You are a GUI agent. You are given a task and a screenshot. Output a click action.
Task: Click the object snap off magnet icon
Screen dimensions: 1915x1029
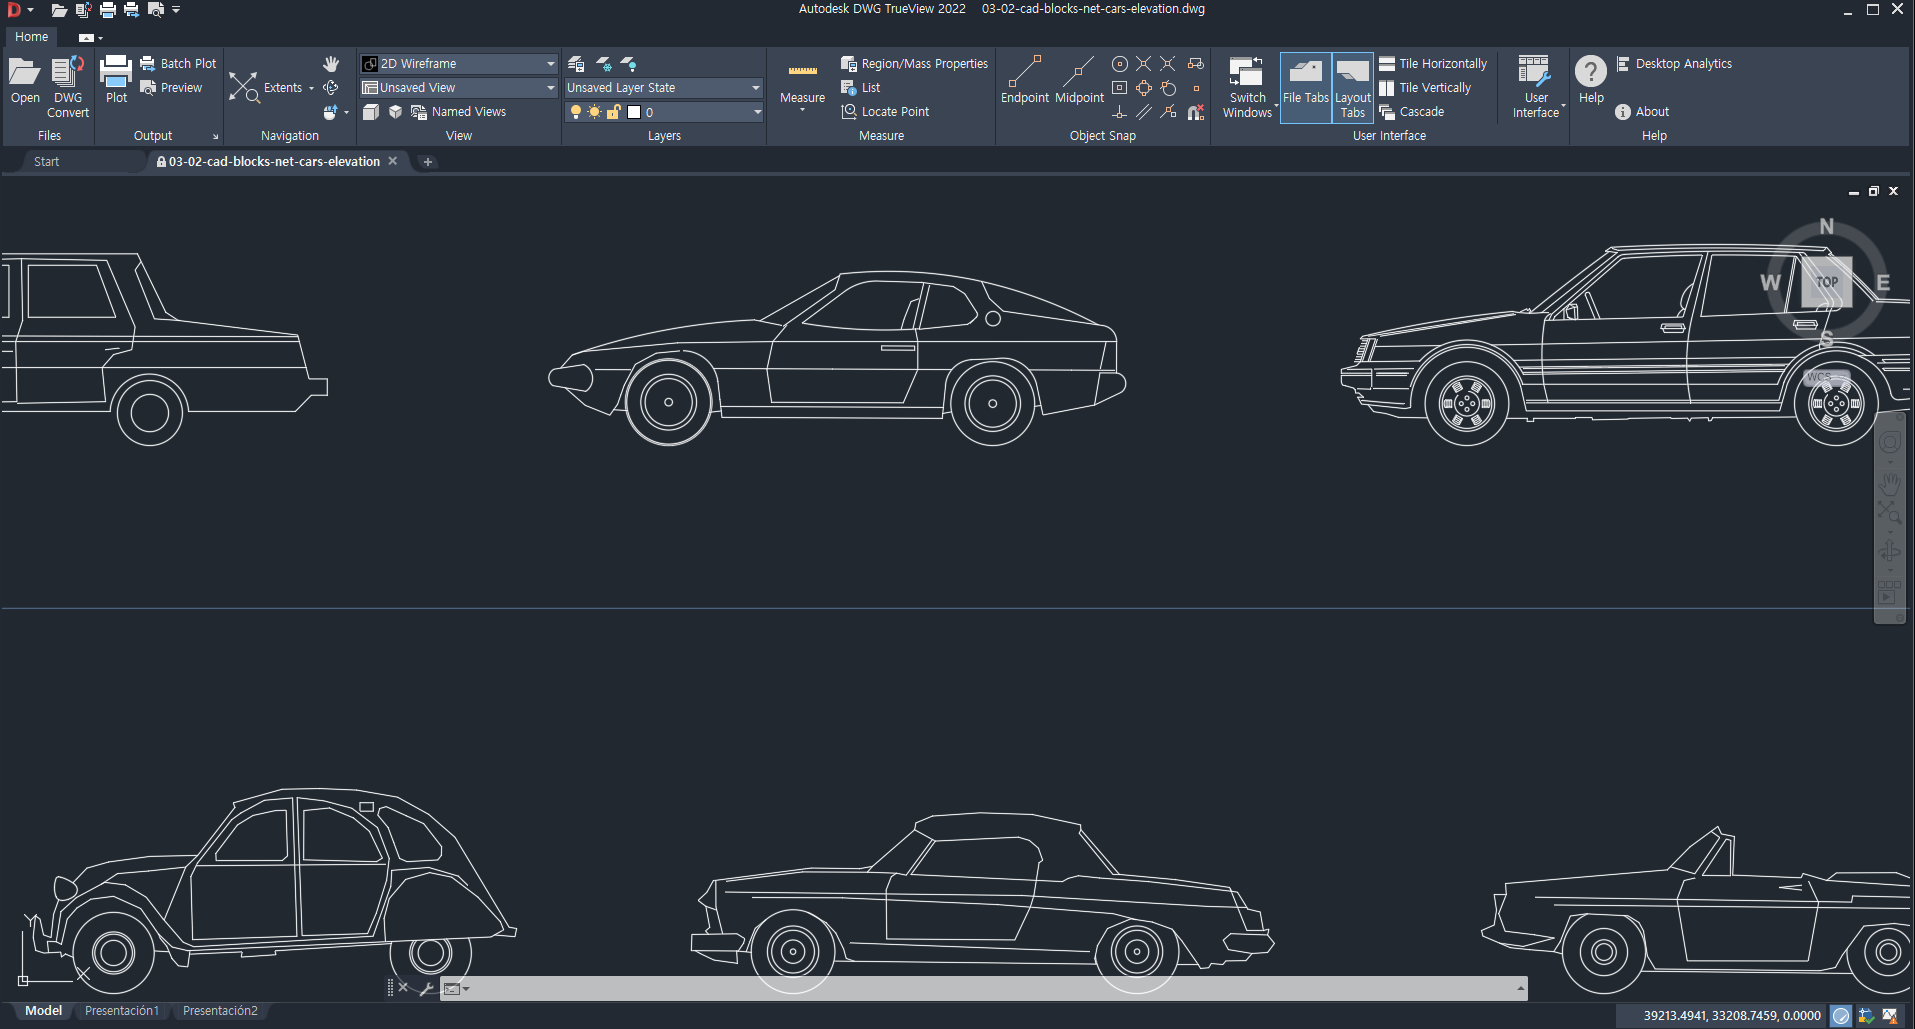pos(1195,112)
